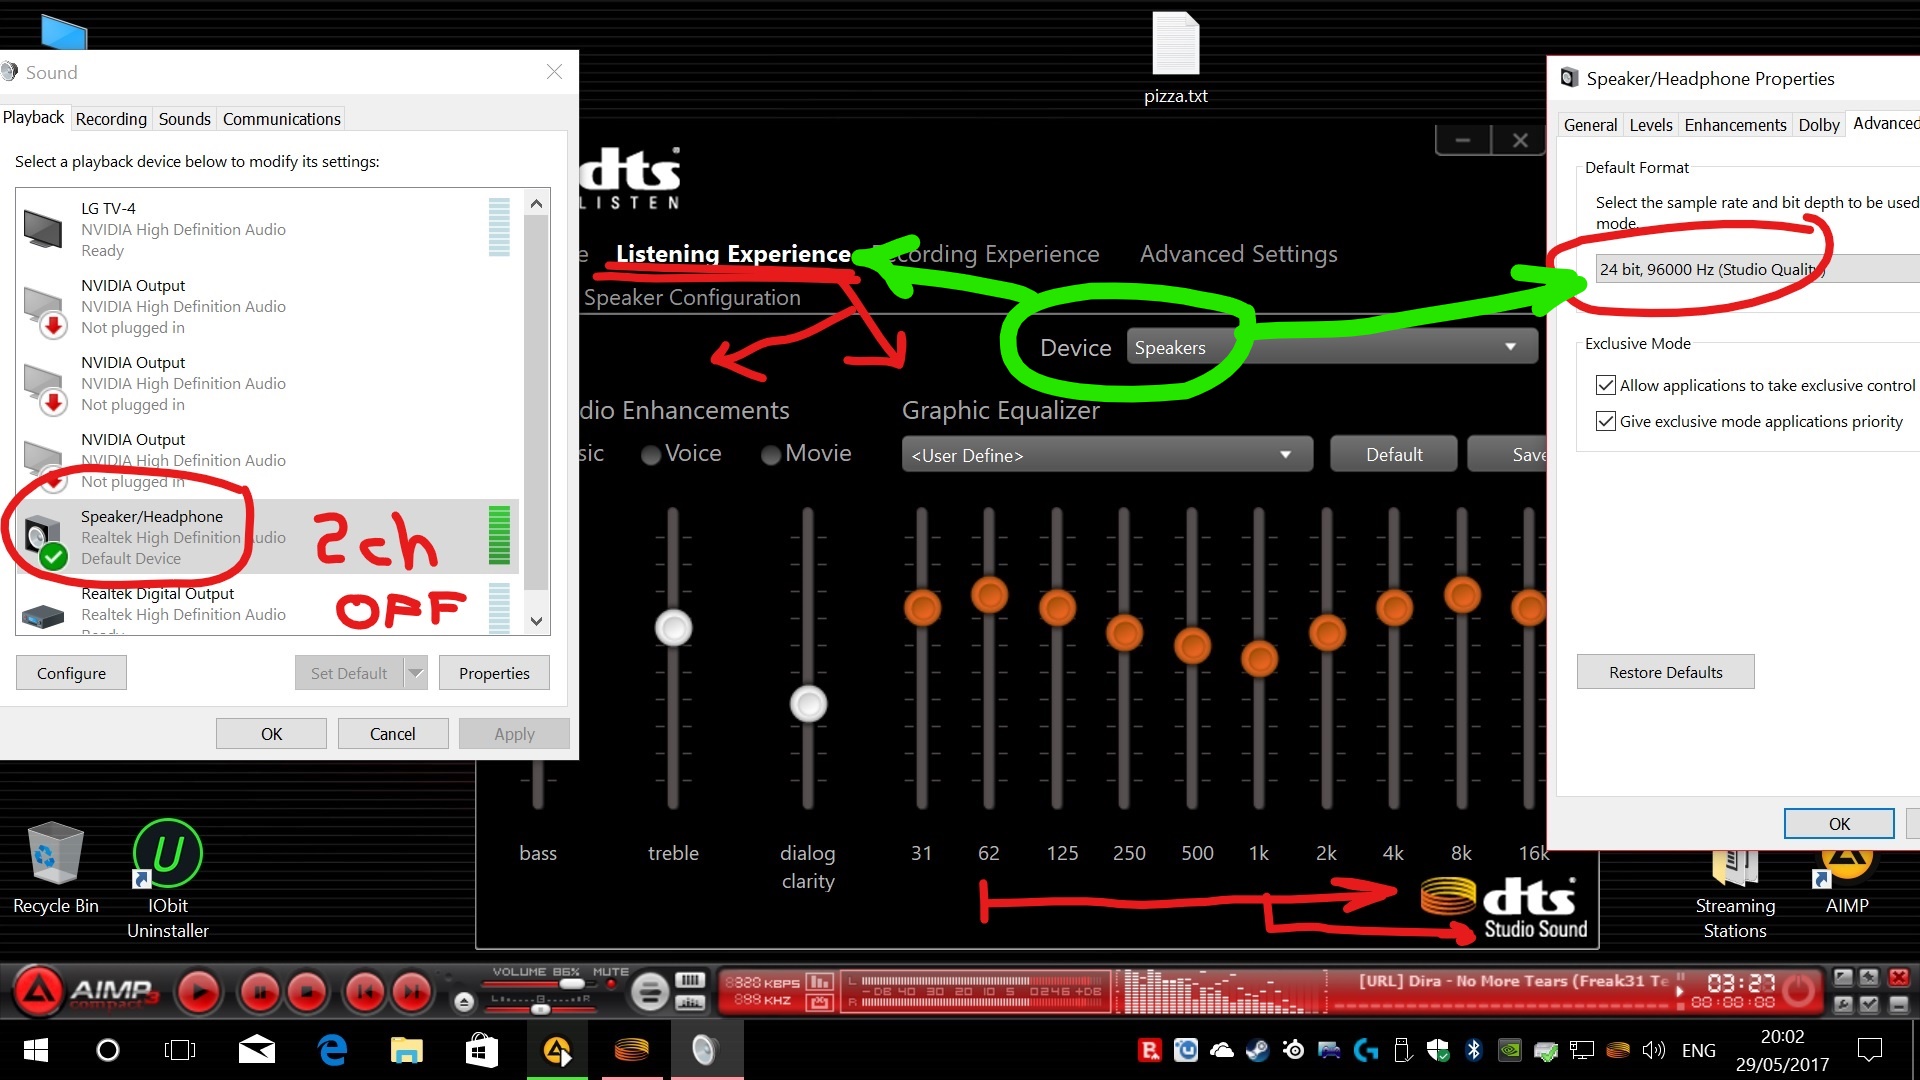Open the User Define equalizer preset dropdown
The height and width of the screenshot is (1080, 1920).
click(x=1285, y=455)
